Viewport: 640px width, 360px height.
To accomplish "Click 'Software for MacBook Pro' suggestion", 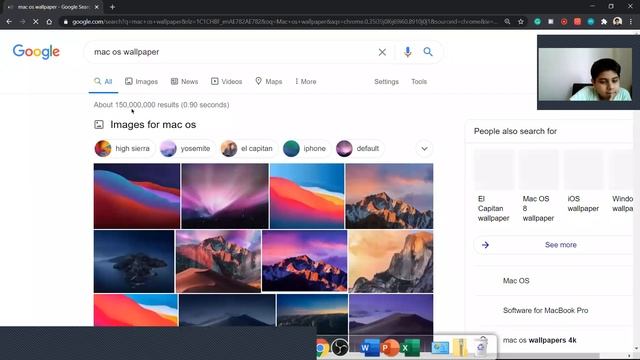I will pos(545,311).
